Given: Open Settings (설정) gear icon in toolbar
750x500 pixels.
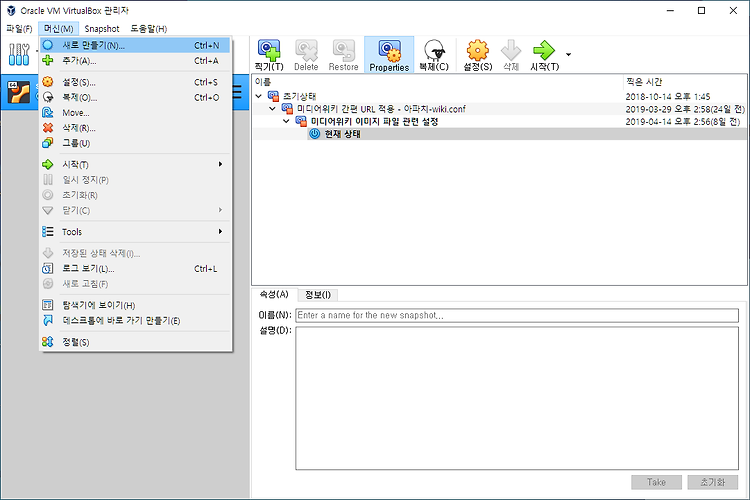Looking at the screenshot, I should [477, 55].
